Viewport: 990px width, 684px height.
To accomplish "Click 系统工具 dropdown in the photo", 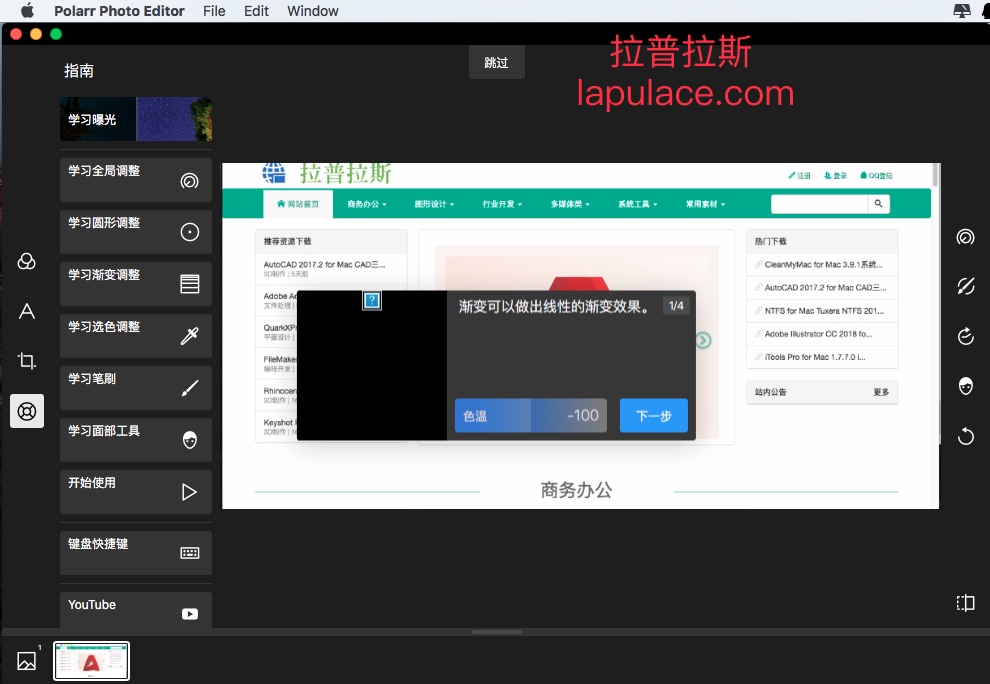I will pos(638,204).
